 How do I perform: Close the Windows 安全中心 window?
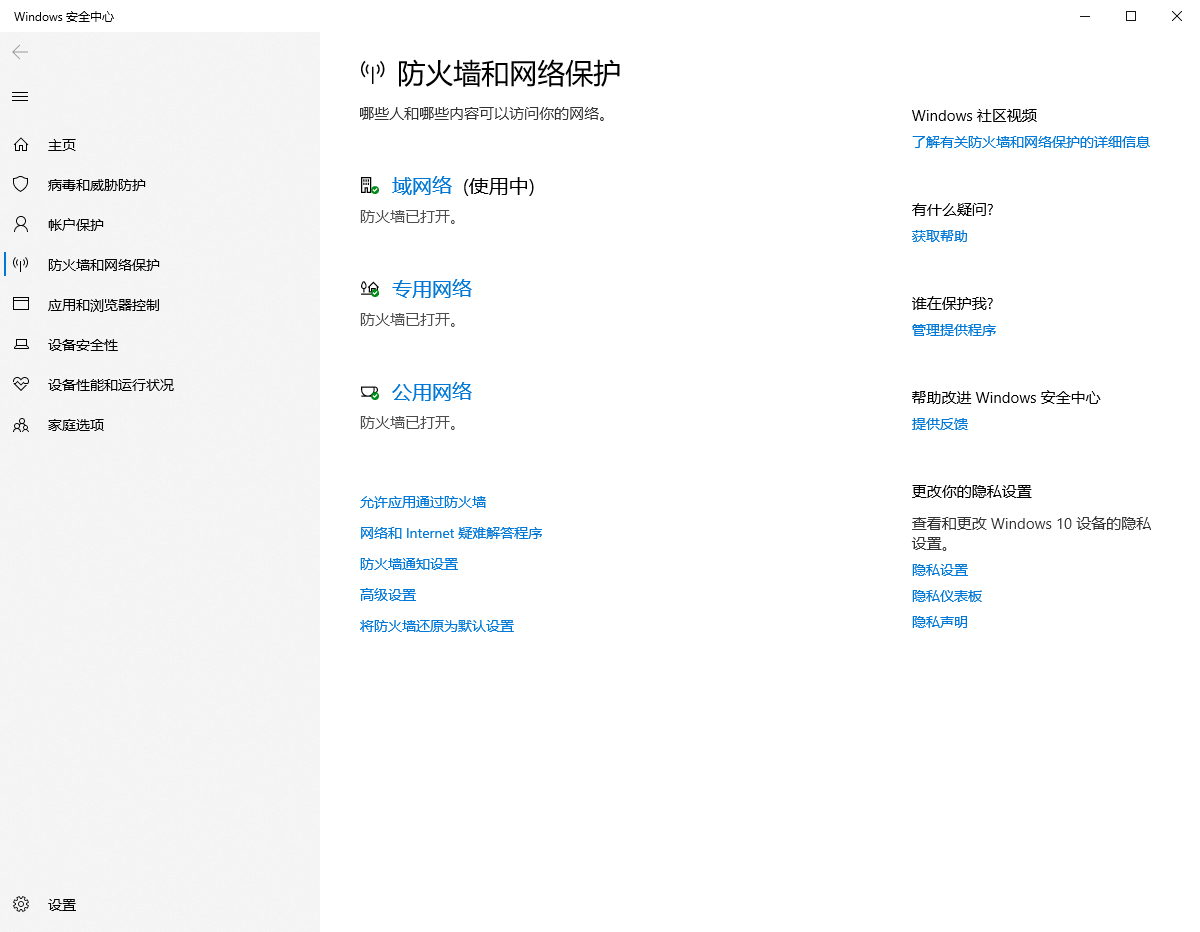[x=1177, y=16]
